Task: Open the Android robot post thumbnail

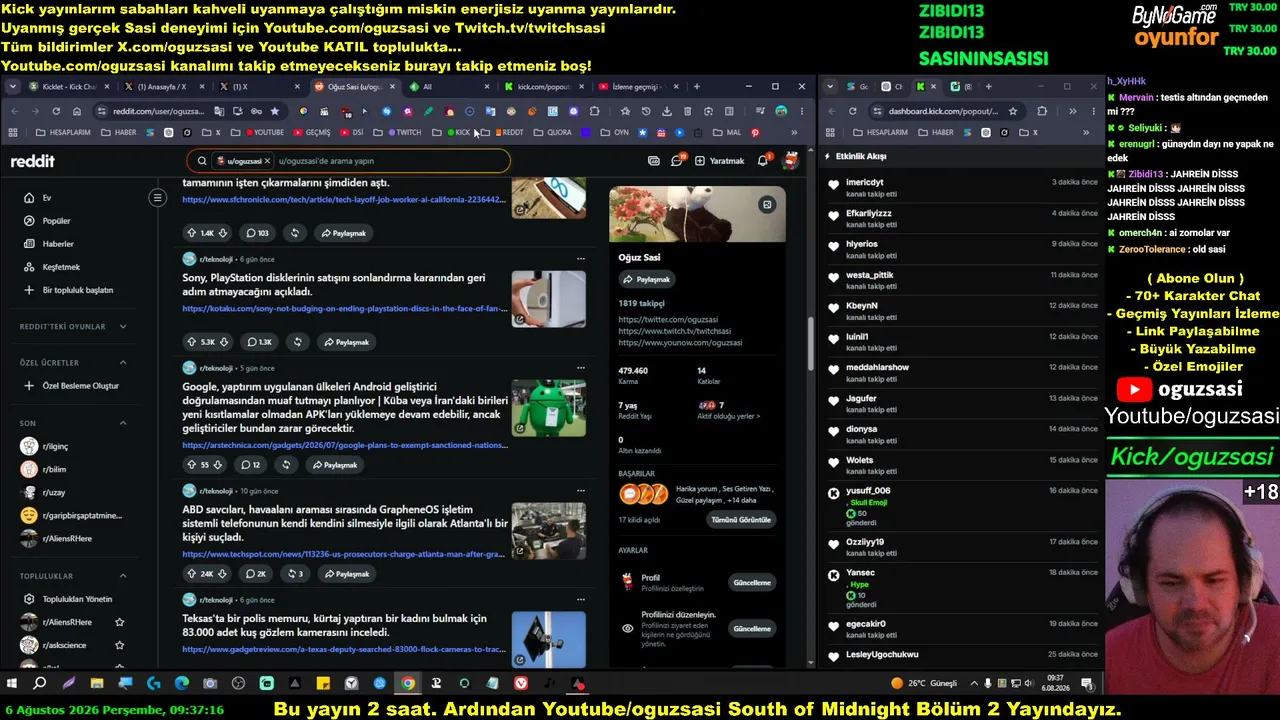Action: pyautogui.click(x=549, y=408)
